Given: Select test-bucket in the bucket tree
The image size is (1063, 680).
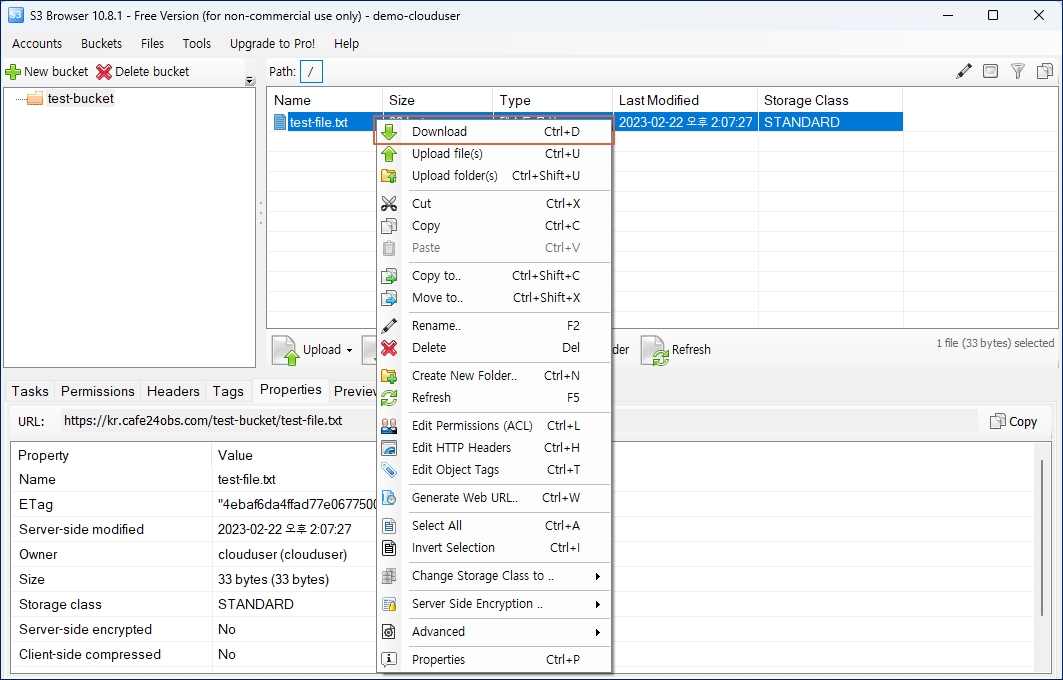Looking at the screenshot, I should point(80,99).
